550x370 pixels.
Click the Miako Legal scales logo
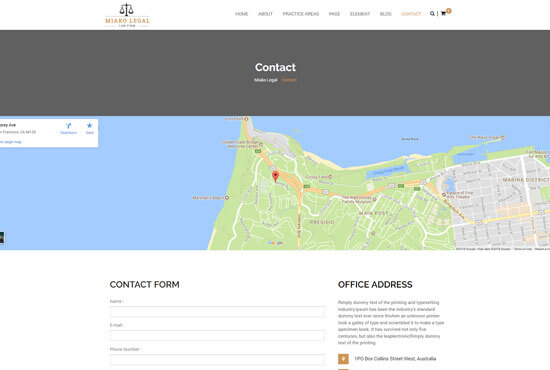[127, 15]
